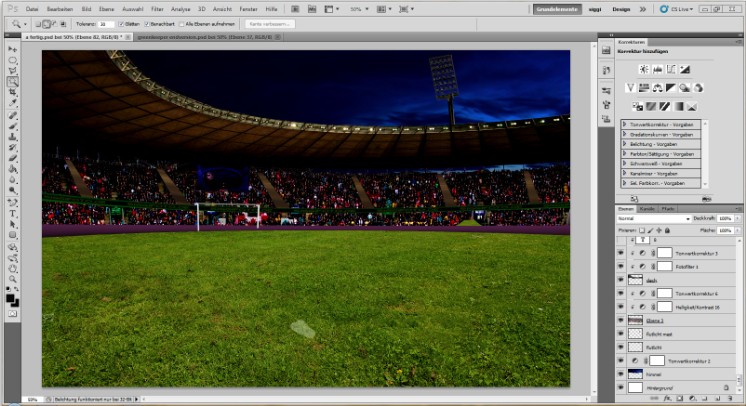746x406 pixels.
Task: Click the foreground color swatch
Action: 10,295
